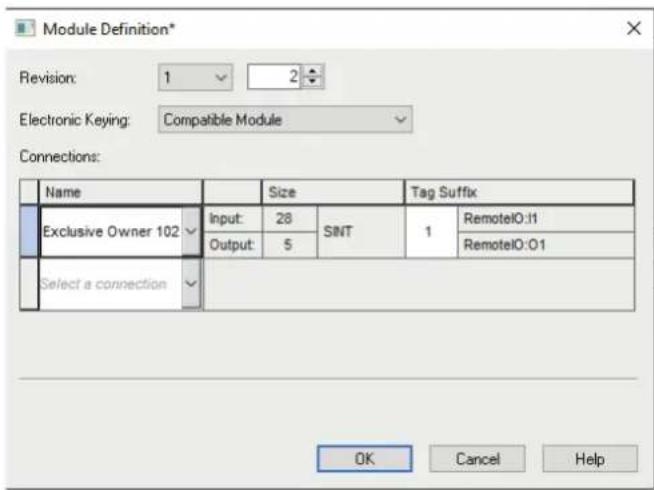Click the Name column header

tap(120, 192)
